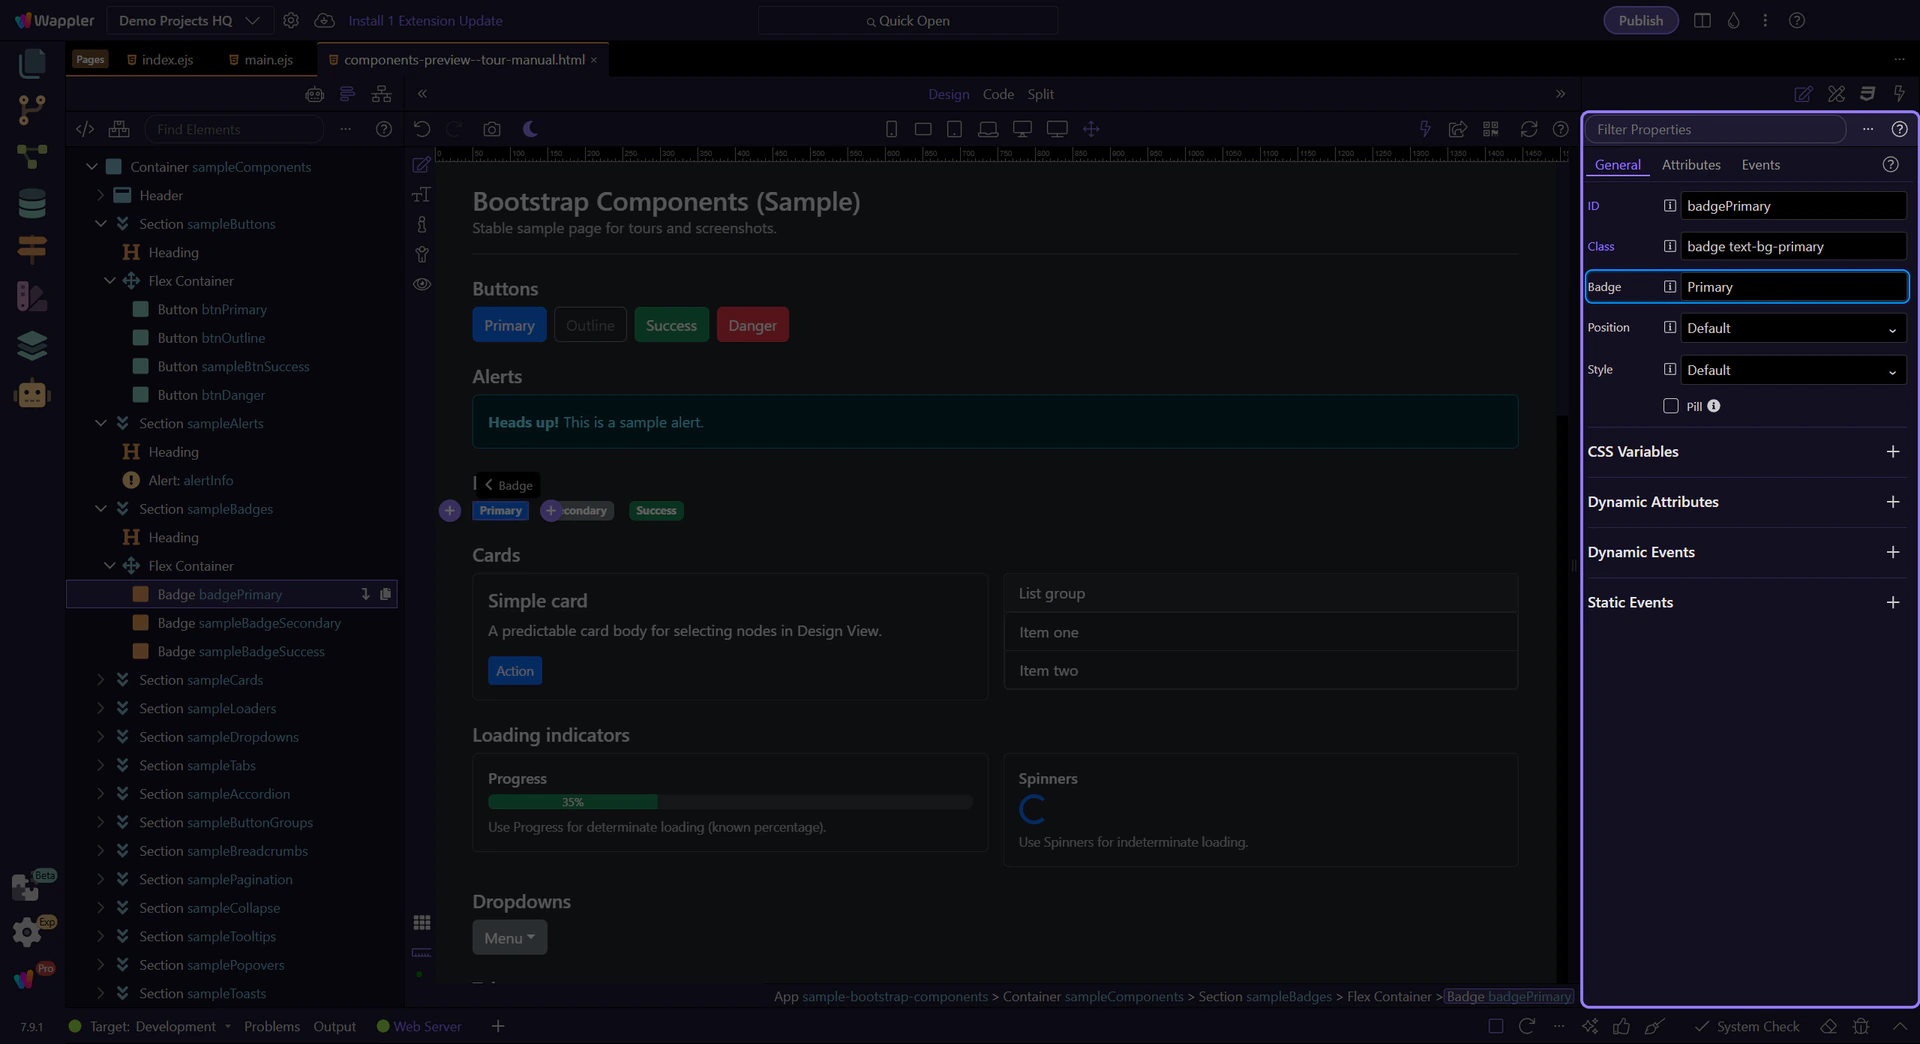Screen dimensions: 1920x1044
Task: Open the database manager sidebar icon
Action: [32, 203]
